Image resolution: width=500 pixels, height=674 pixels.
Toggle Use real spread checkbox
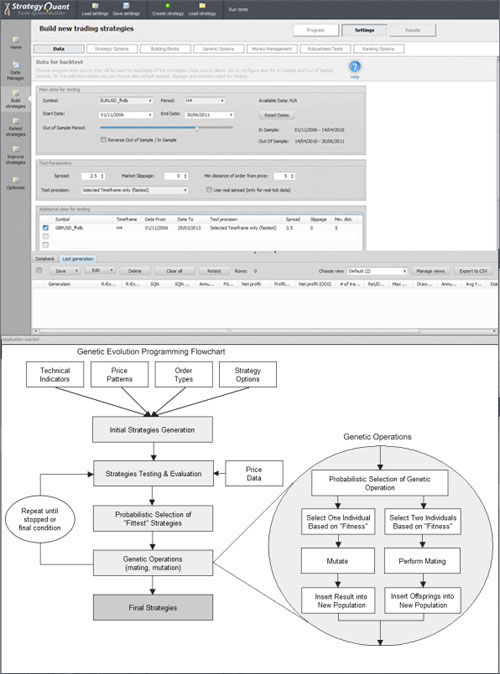pos(209,190)
